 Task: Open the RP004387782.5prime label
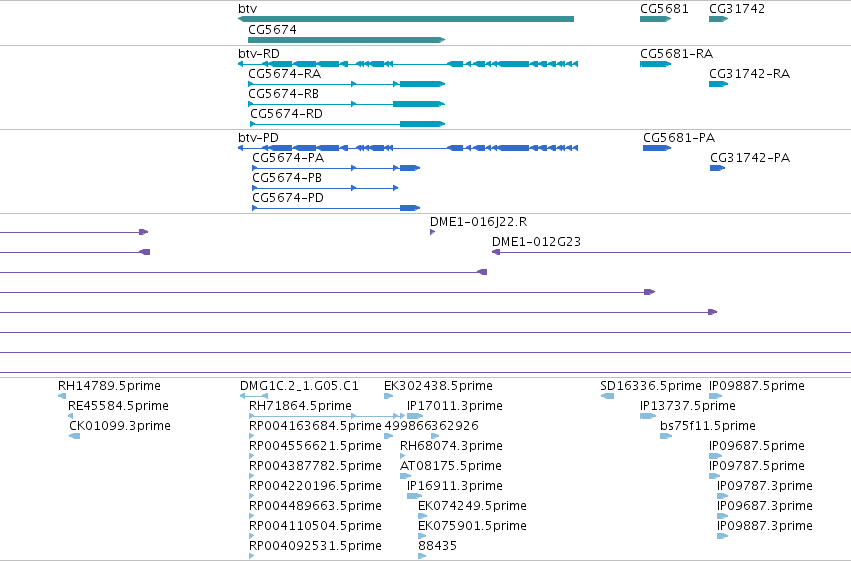tap(315, 466)
